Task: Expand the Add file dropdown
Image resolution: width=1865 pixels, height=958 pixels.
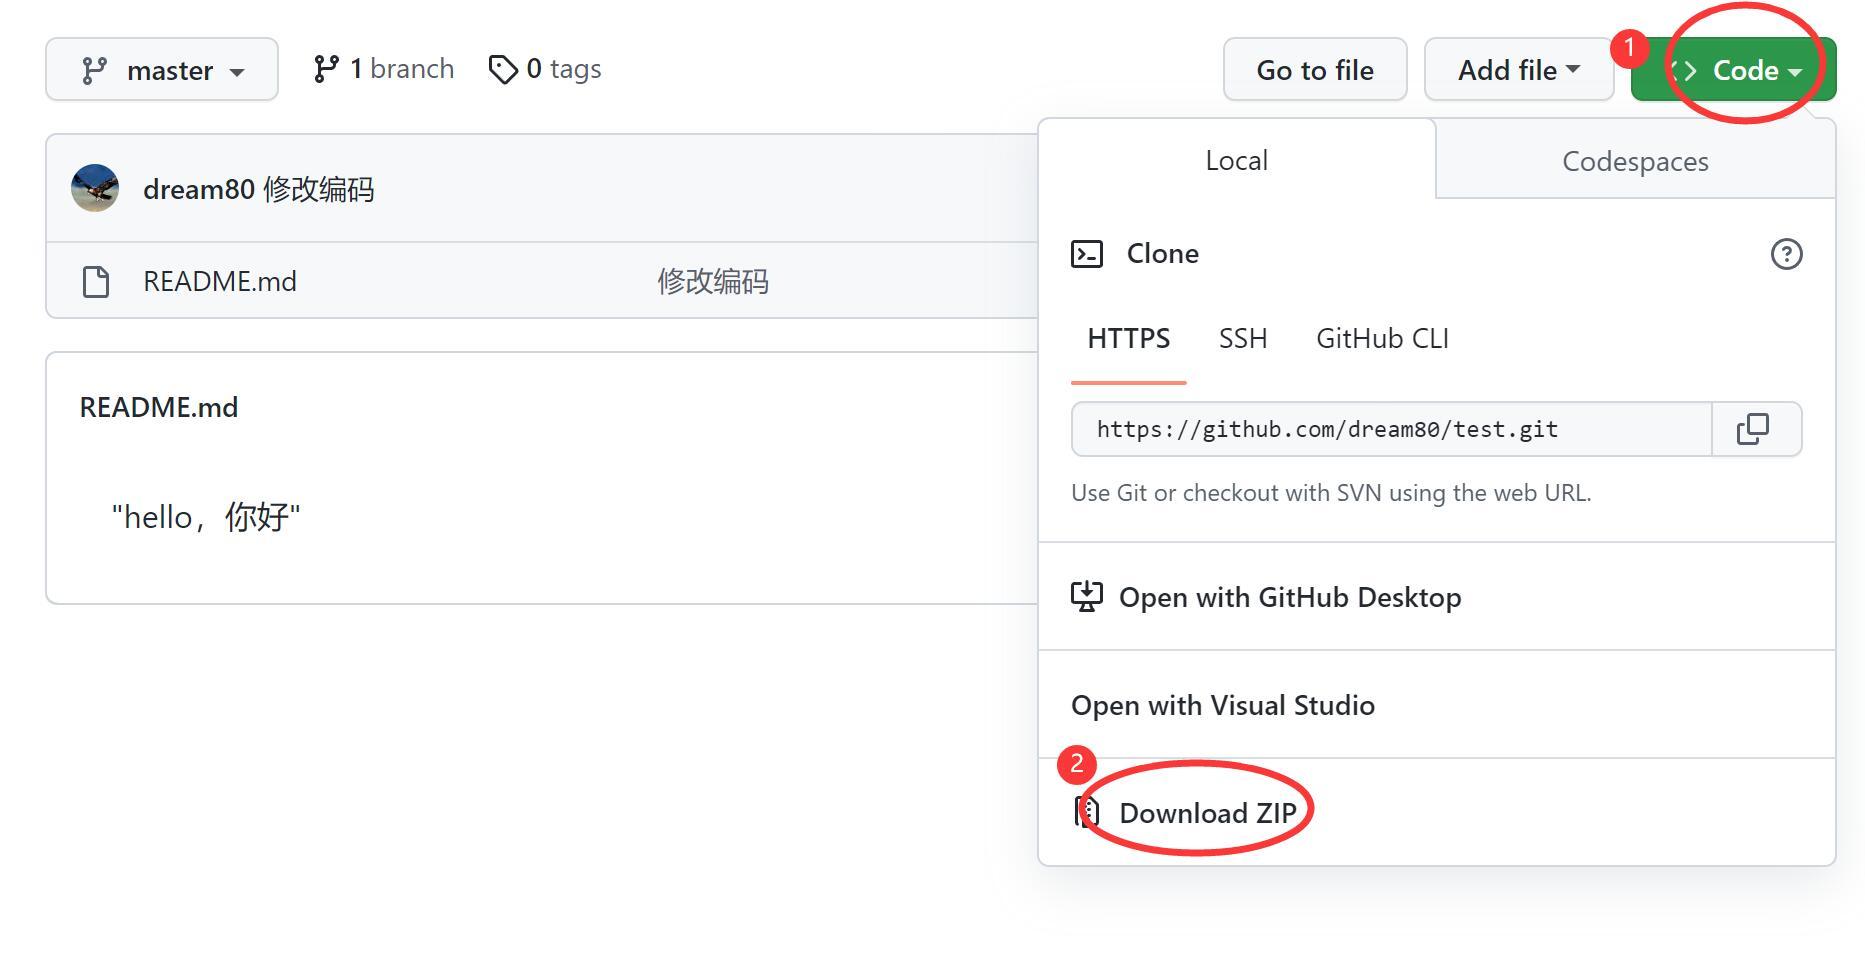Action: (x=1518, y=69)
